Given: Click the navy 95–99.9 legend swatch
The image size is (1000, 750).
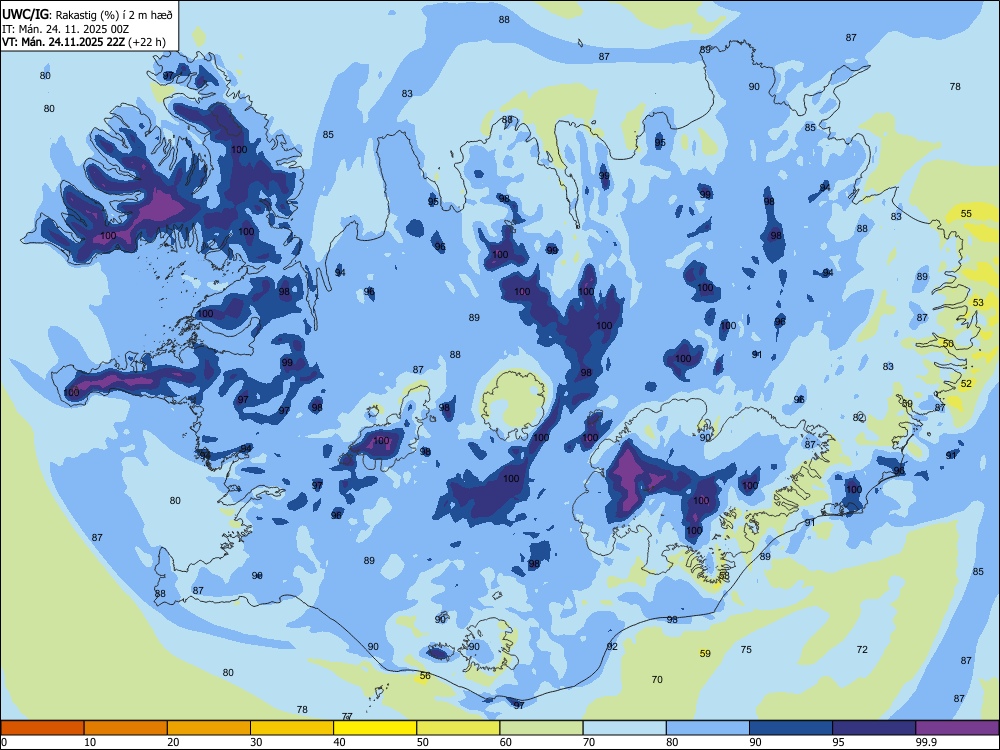Looking at the screenshot, I should [x=874, y=728].
